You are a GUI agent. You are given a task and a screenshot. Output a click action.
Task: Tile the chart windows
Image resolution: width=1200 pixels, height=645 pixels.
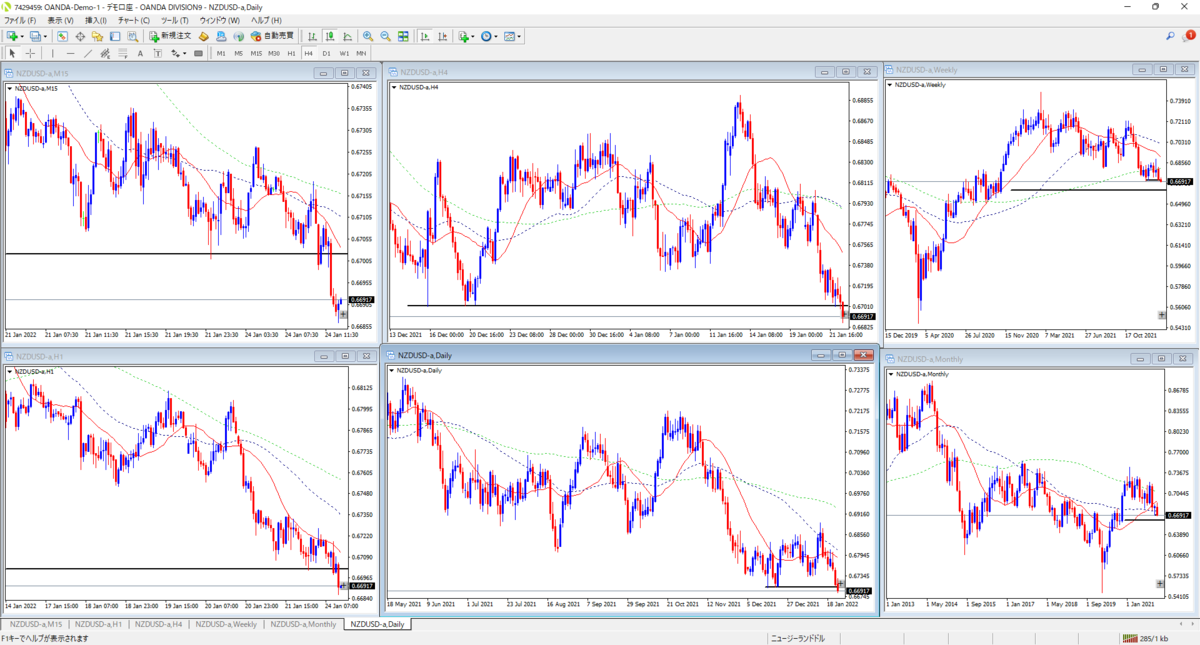click(x=403, y=36)
